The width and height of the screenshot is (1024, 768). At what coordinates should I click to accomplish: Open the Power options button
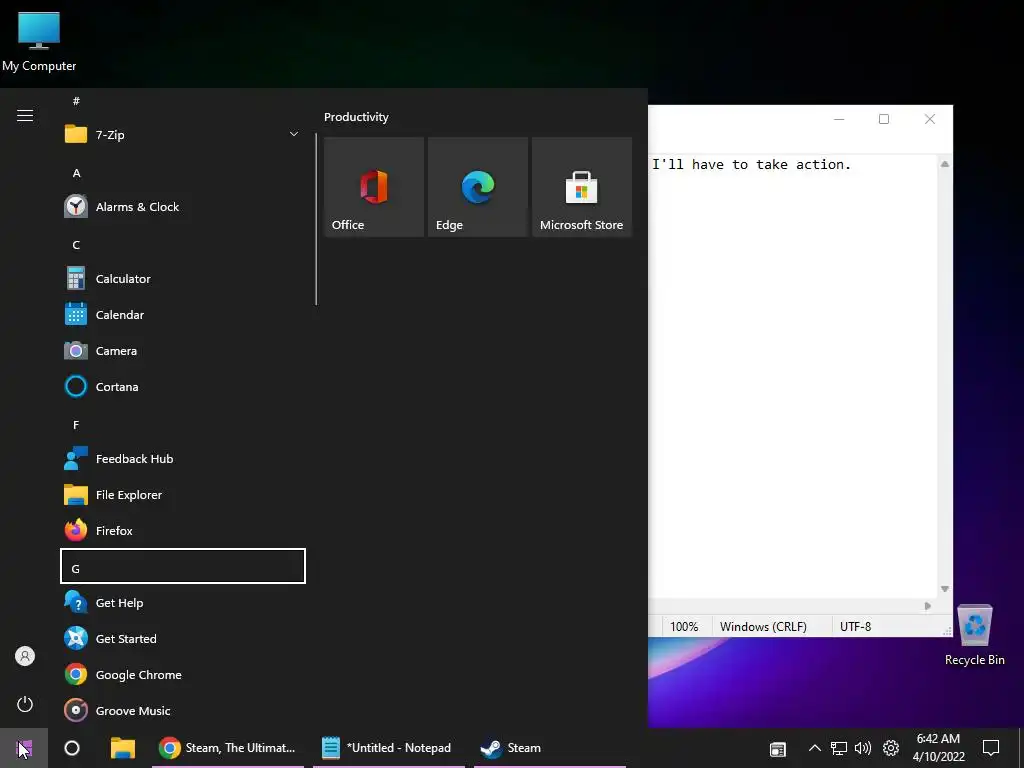pyautogui.click(x=25, y=704)
